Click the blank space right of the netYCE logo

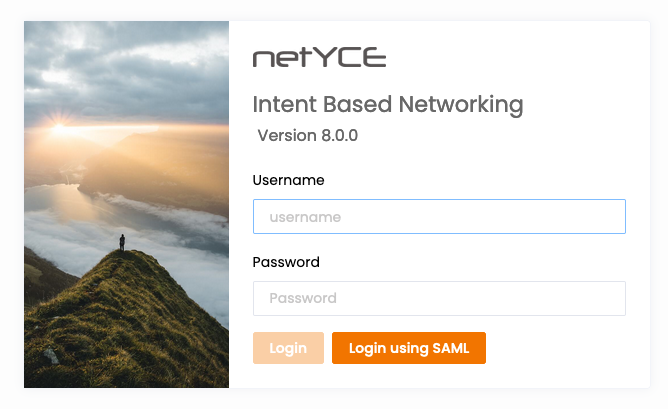pos(510,58)
